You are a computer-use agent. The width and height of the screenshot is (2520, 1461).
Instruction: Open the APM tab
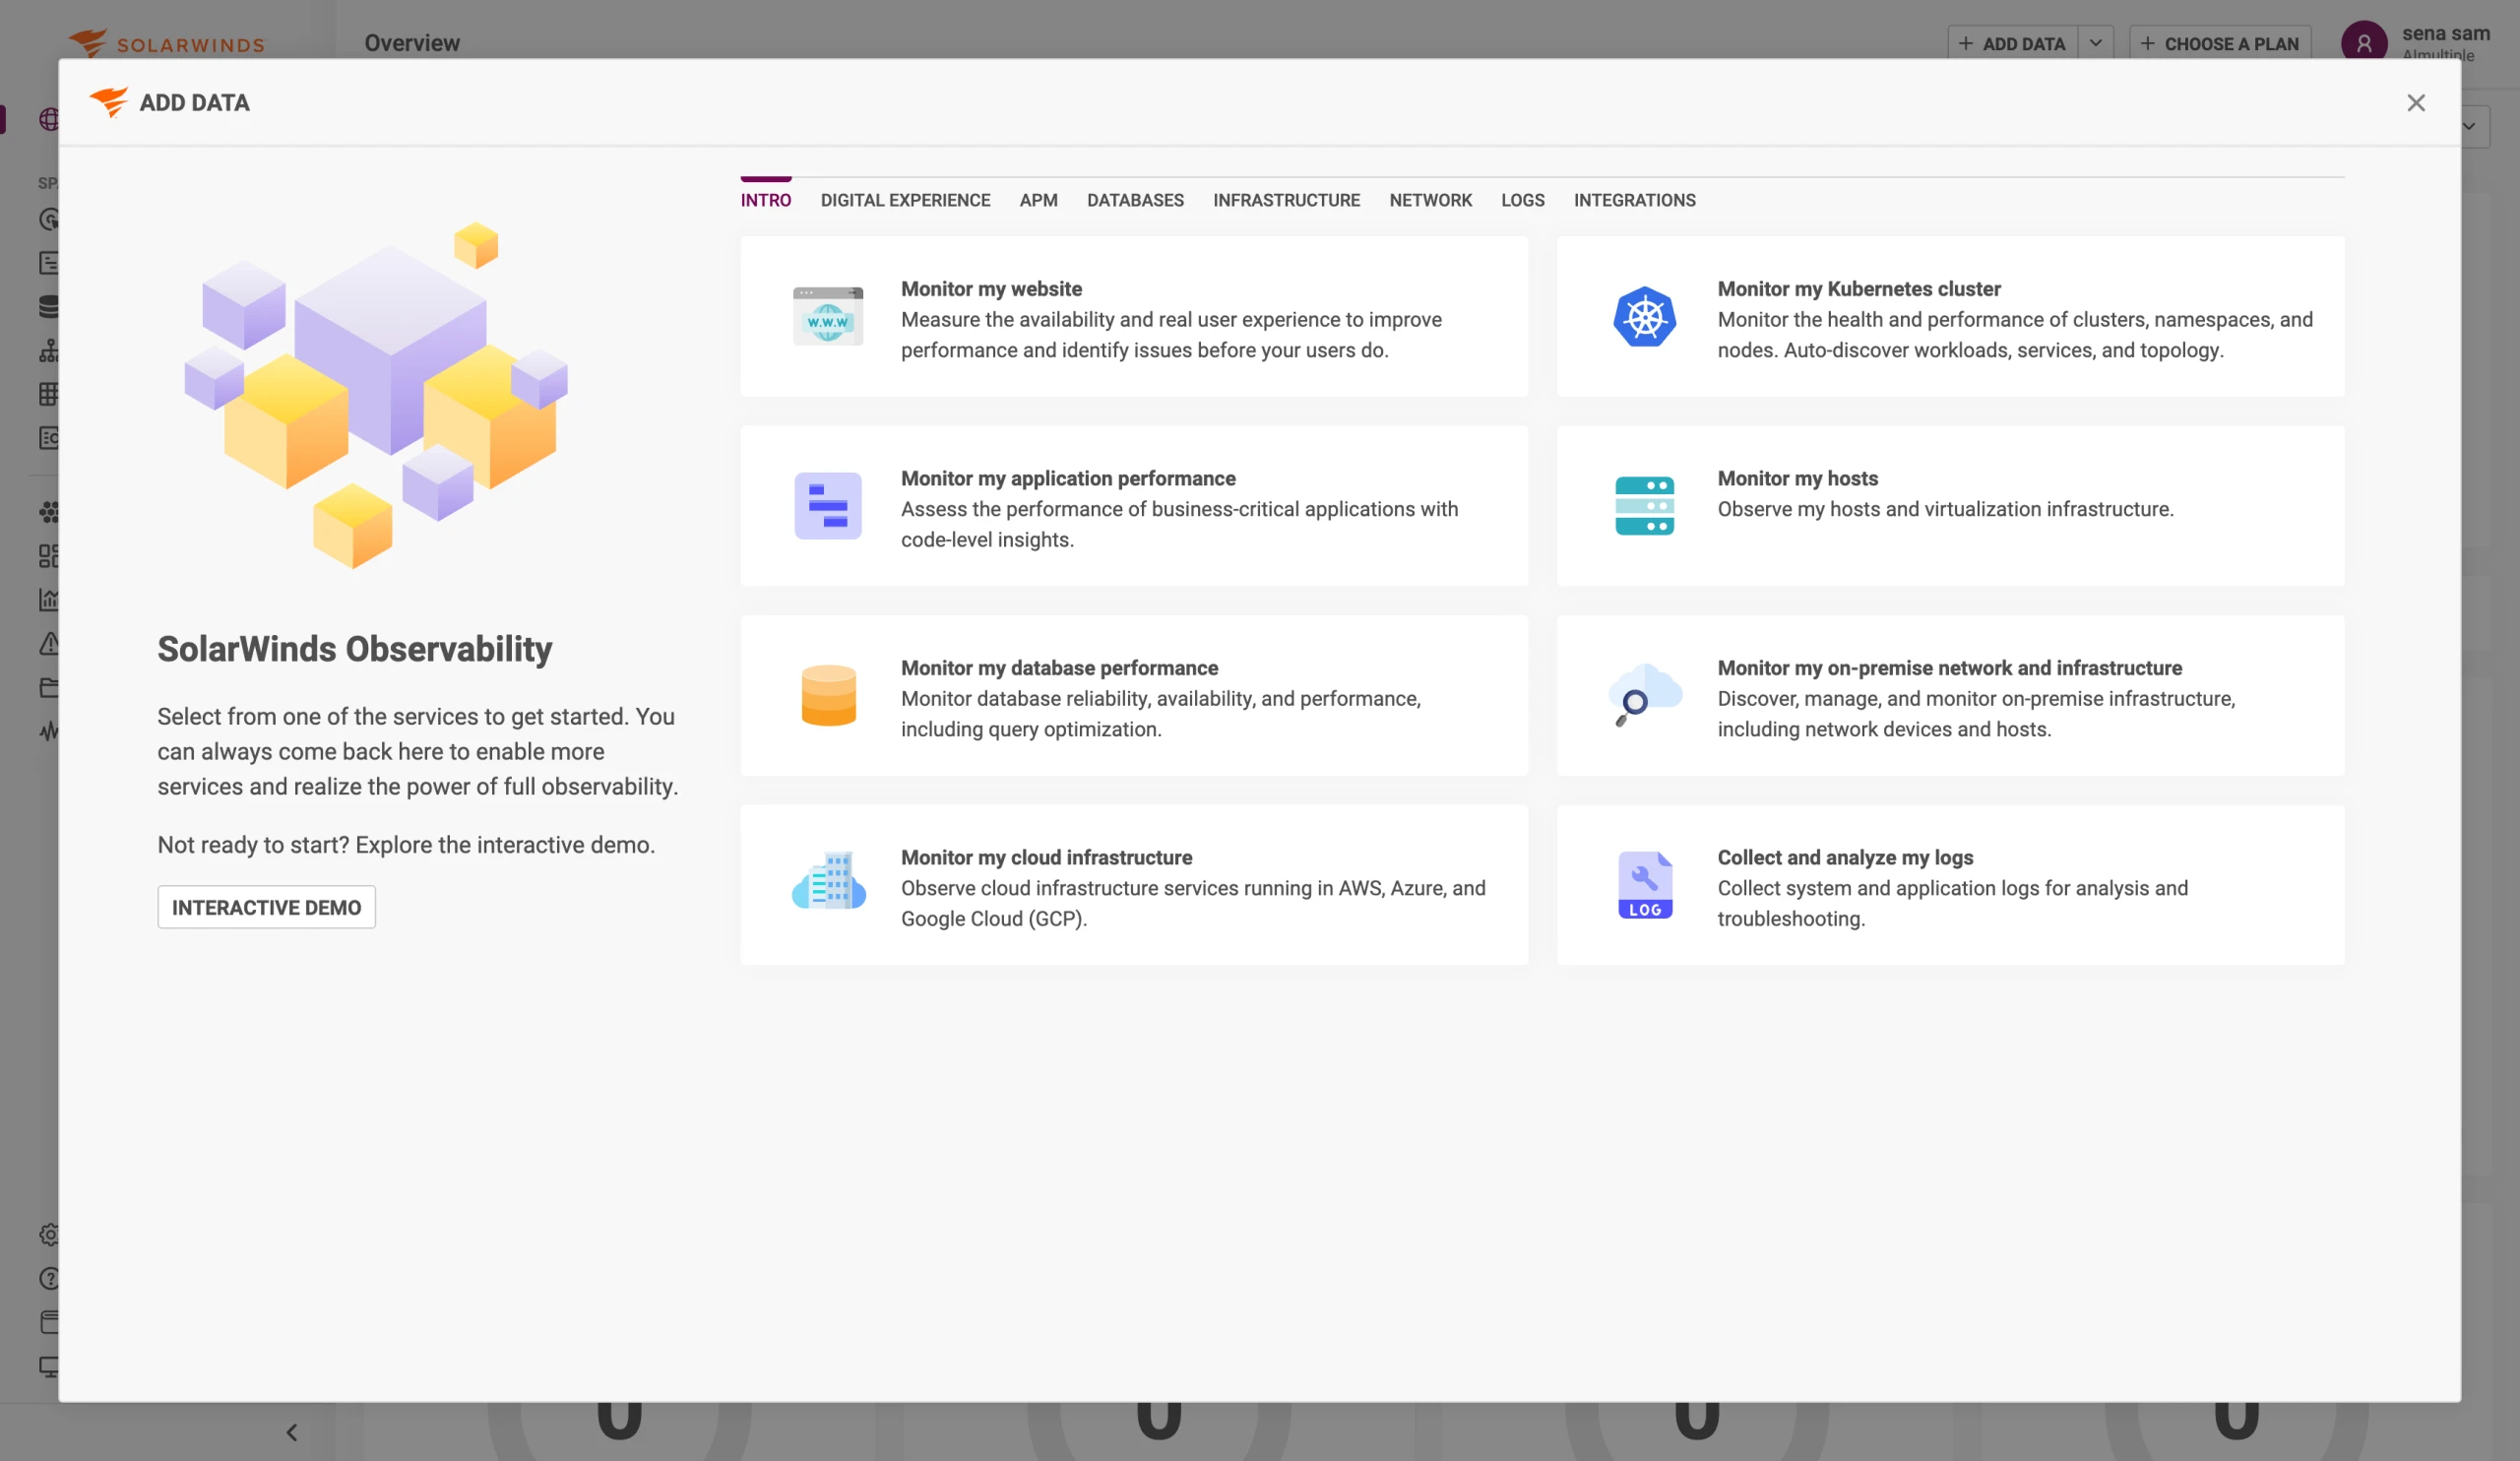[x=1038, y=200]
